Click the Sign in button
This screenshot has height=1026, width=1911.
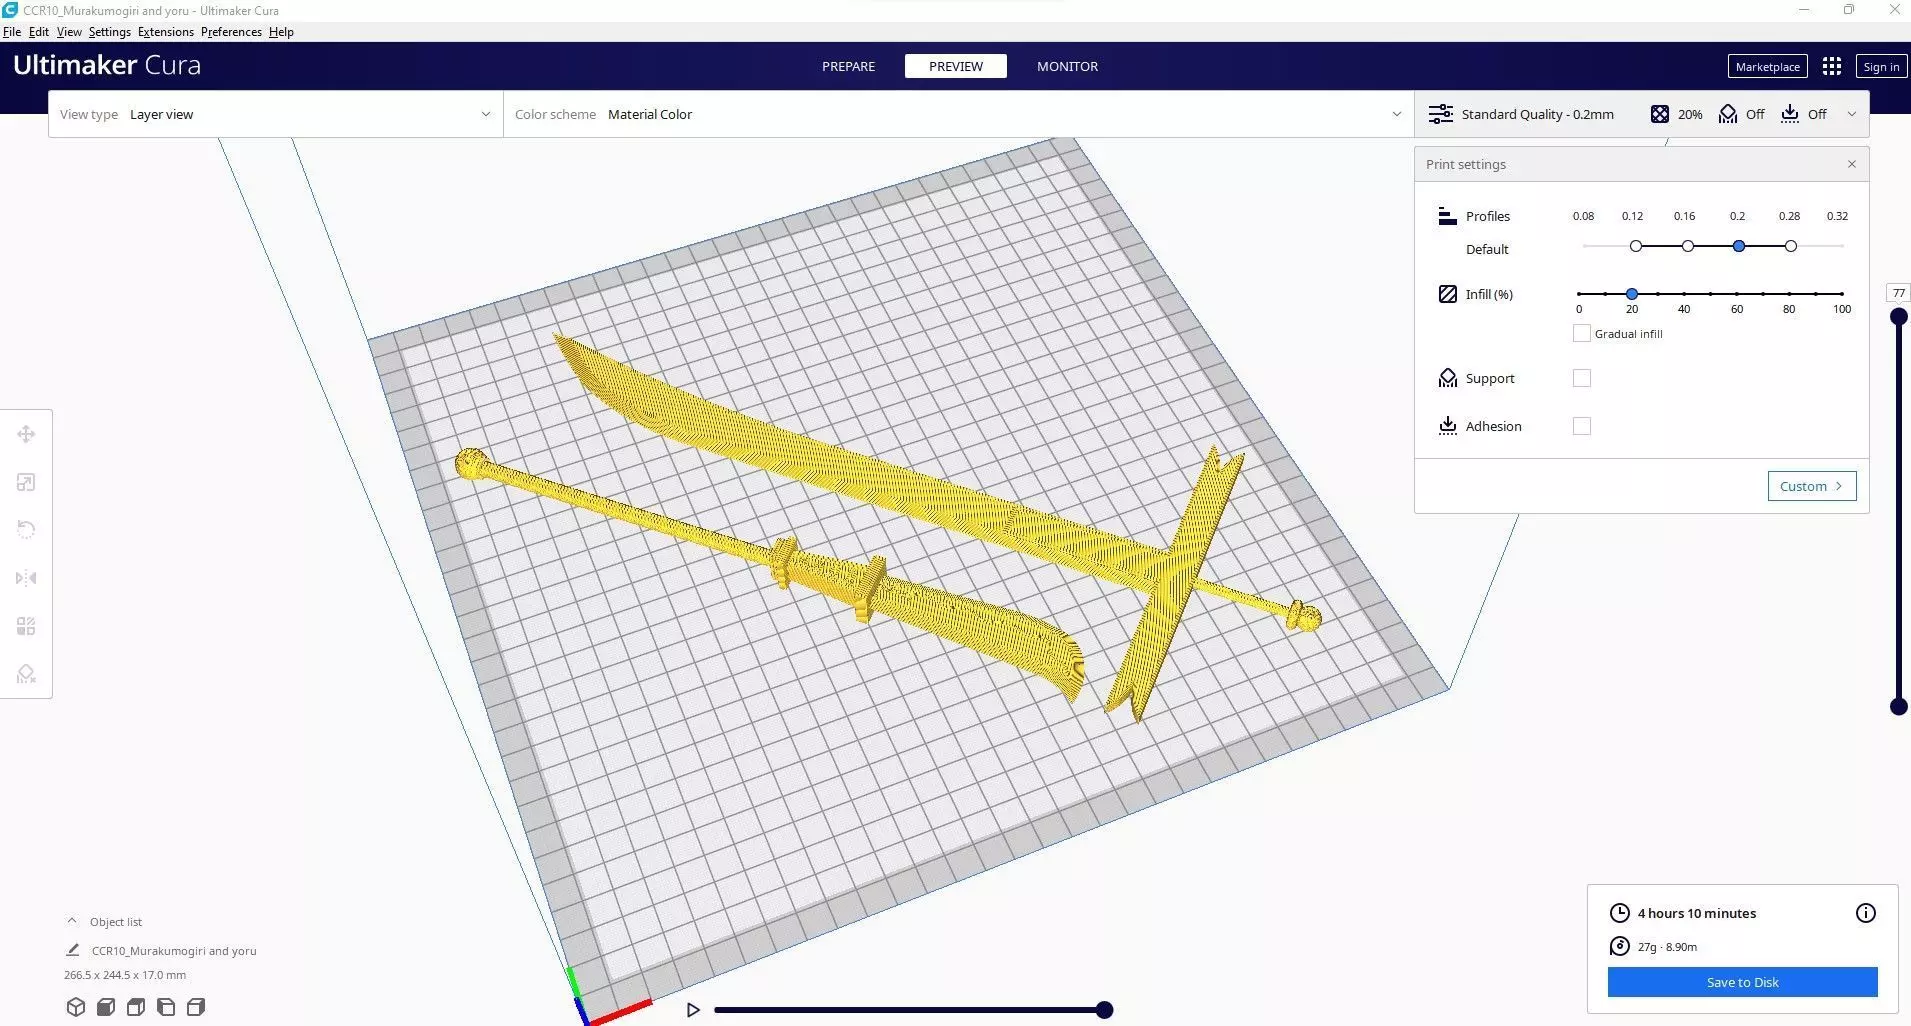pyautogui.click(x=1881, y=66)
